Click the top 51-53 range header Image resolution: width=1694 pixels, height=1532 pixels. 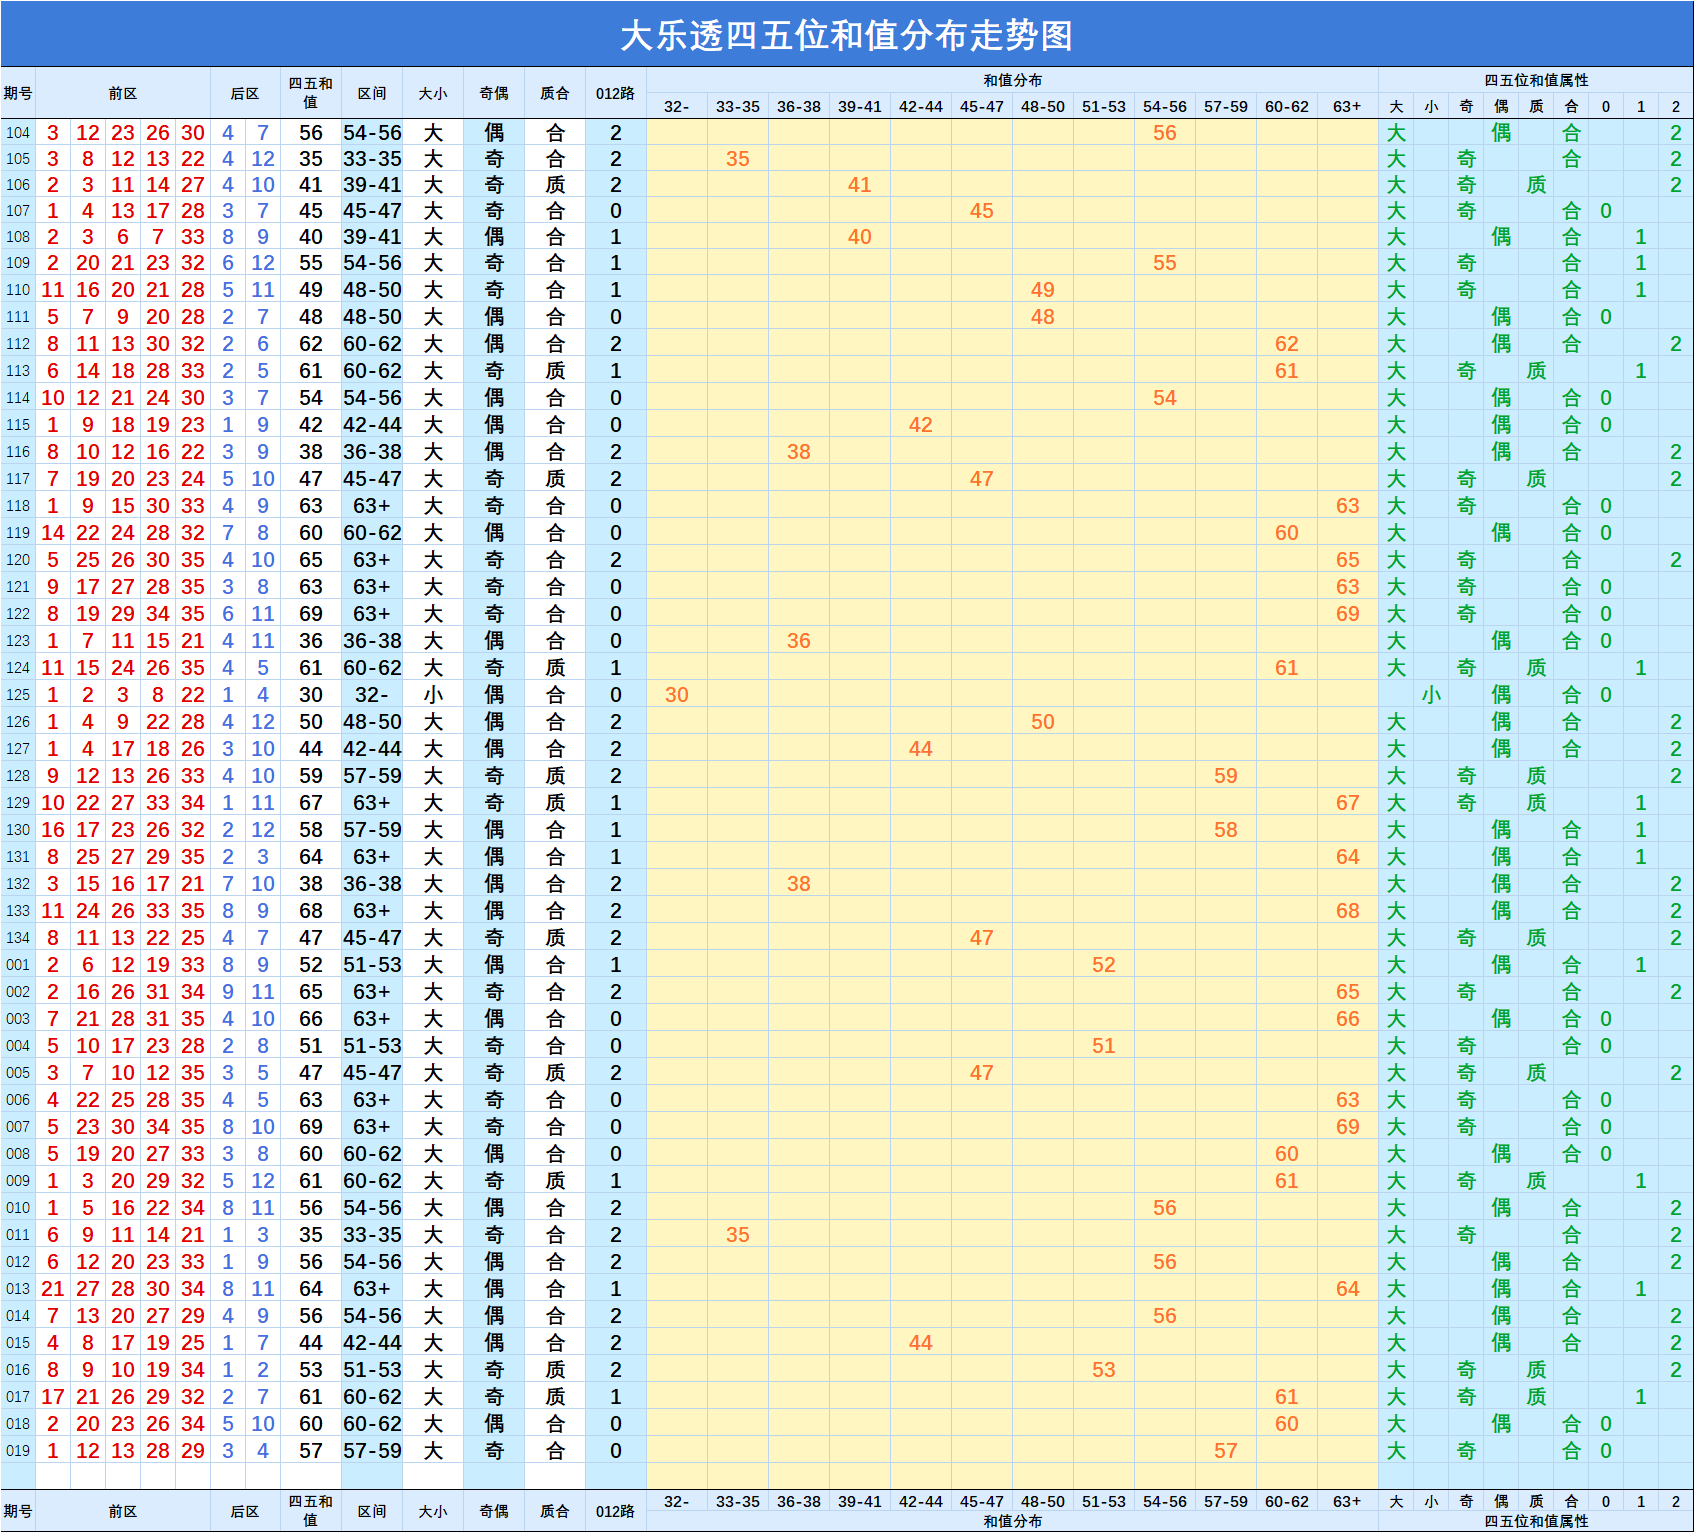tap(1104, 106)
